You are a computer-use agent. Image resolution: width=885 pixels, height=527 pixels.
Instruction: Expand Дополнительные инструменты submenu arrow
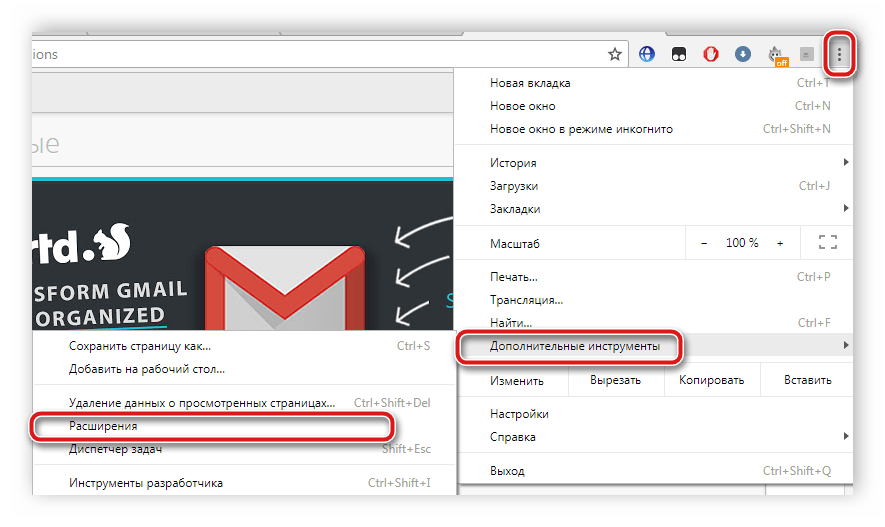click(x=845, y=345)
